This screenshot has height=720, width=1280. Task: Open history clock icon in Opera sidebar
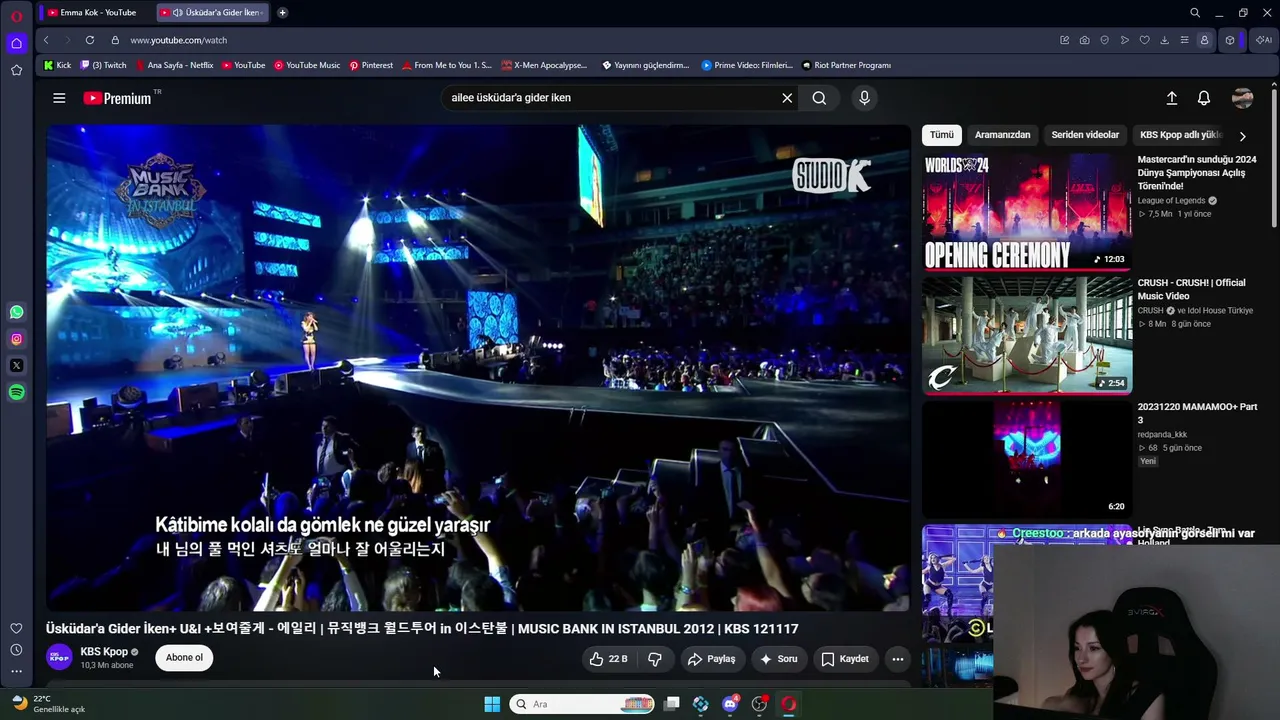tap(16, 650)
